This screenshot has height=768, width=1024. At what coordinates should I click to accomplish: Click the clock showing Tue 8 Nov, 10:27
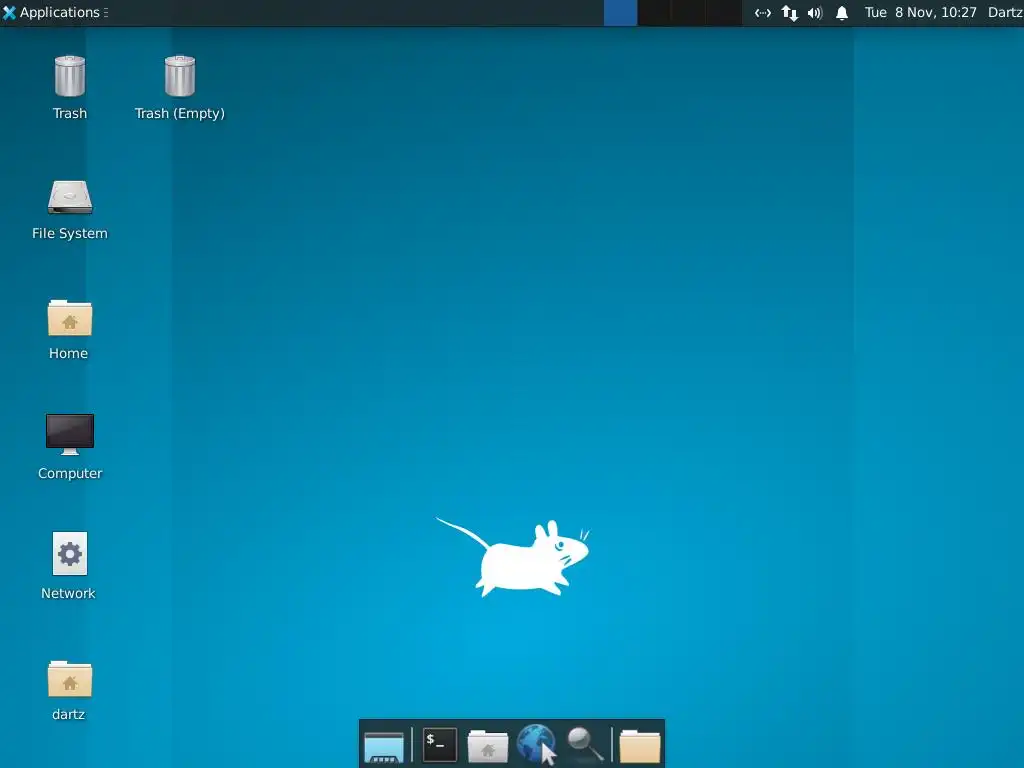(921, 12)
